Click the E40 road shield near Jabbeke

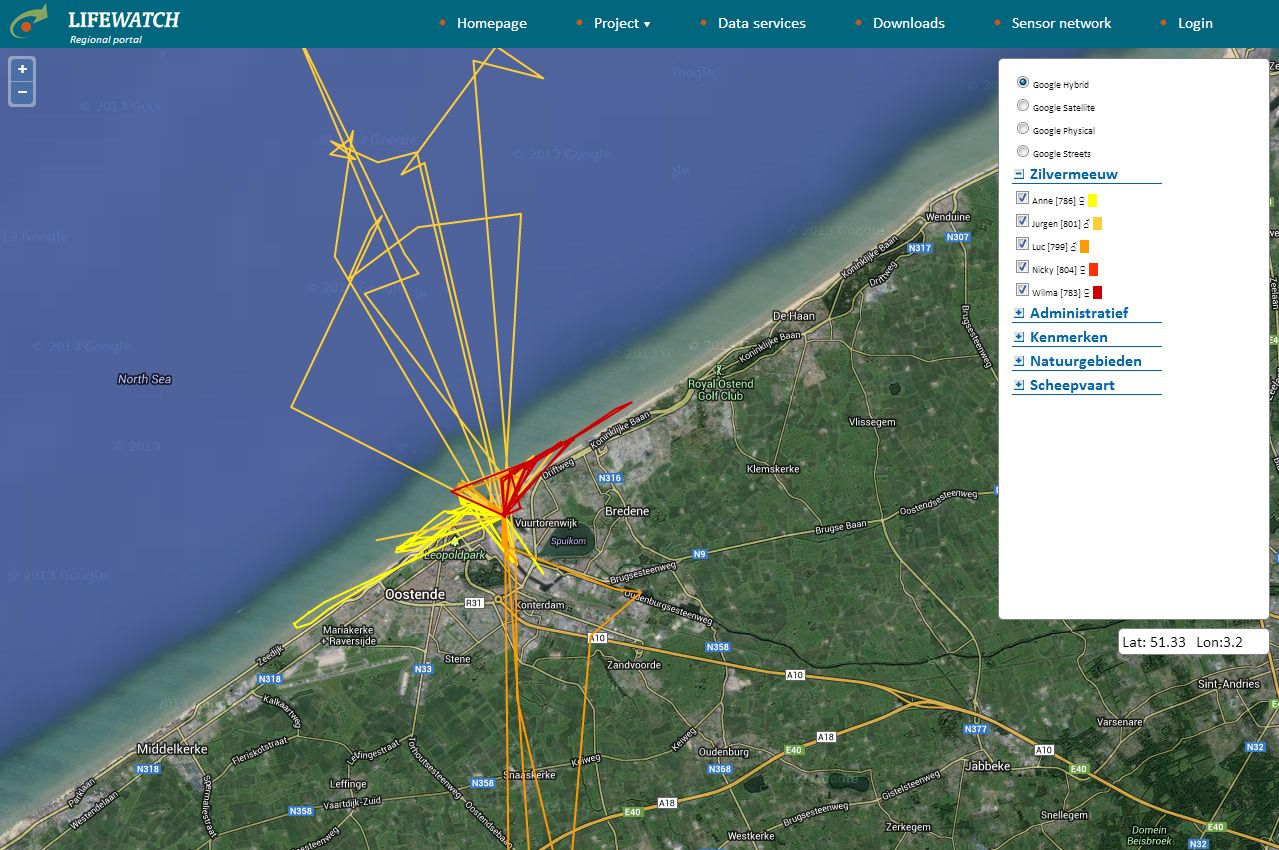(1078, 769)
